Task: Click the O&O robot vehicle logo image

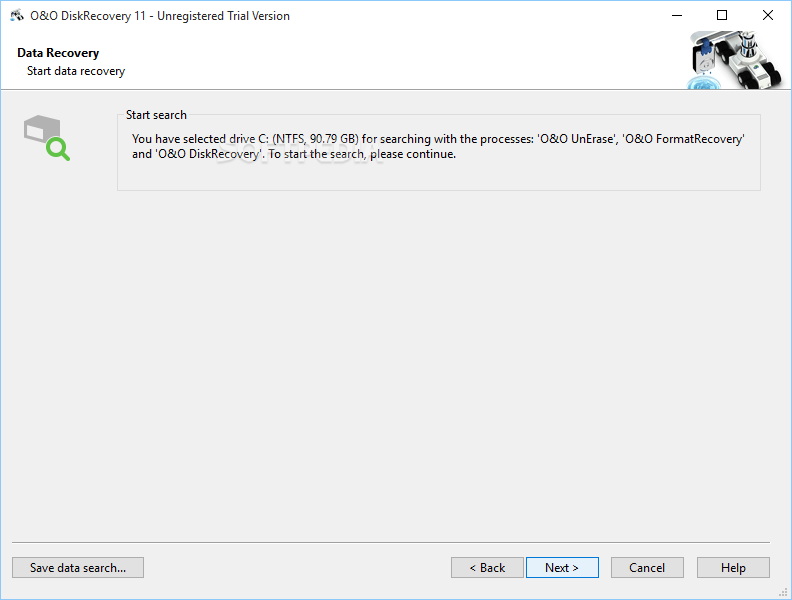Action: coord(734,60)
